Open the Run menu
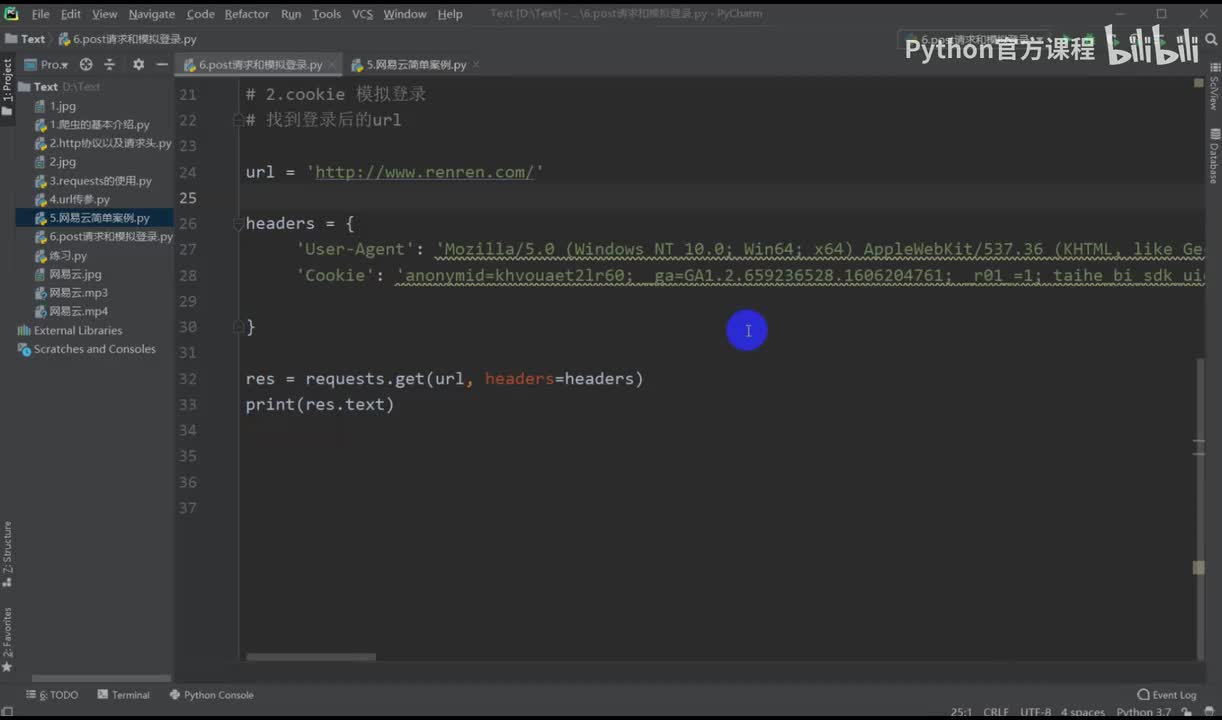Image resolution: width=1222 pixels, height=720 pixels. coord(291,14)
